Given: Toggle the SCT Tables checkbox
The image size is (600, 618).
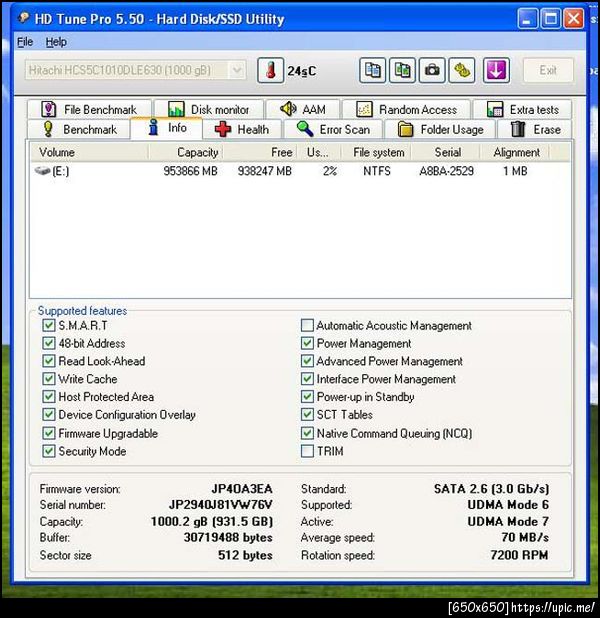Looking at the screenshot, I should pos(307,415).
